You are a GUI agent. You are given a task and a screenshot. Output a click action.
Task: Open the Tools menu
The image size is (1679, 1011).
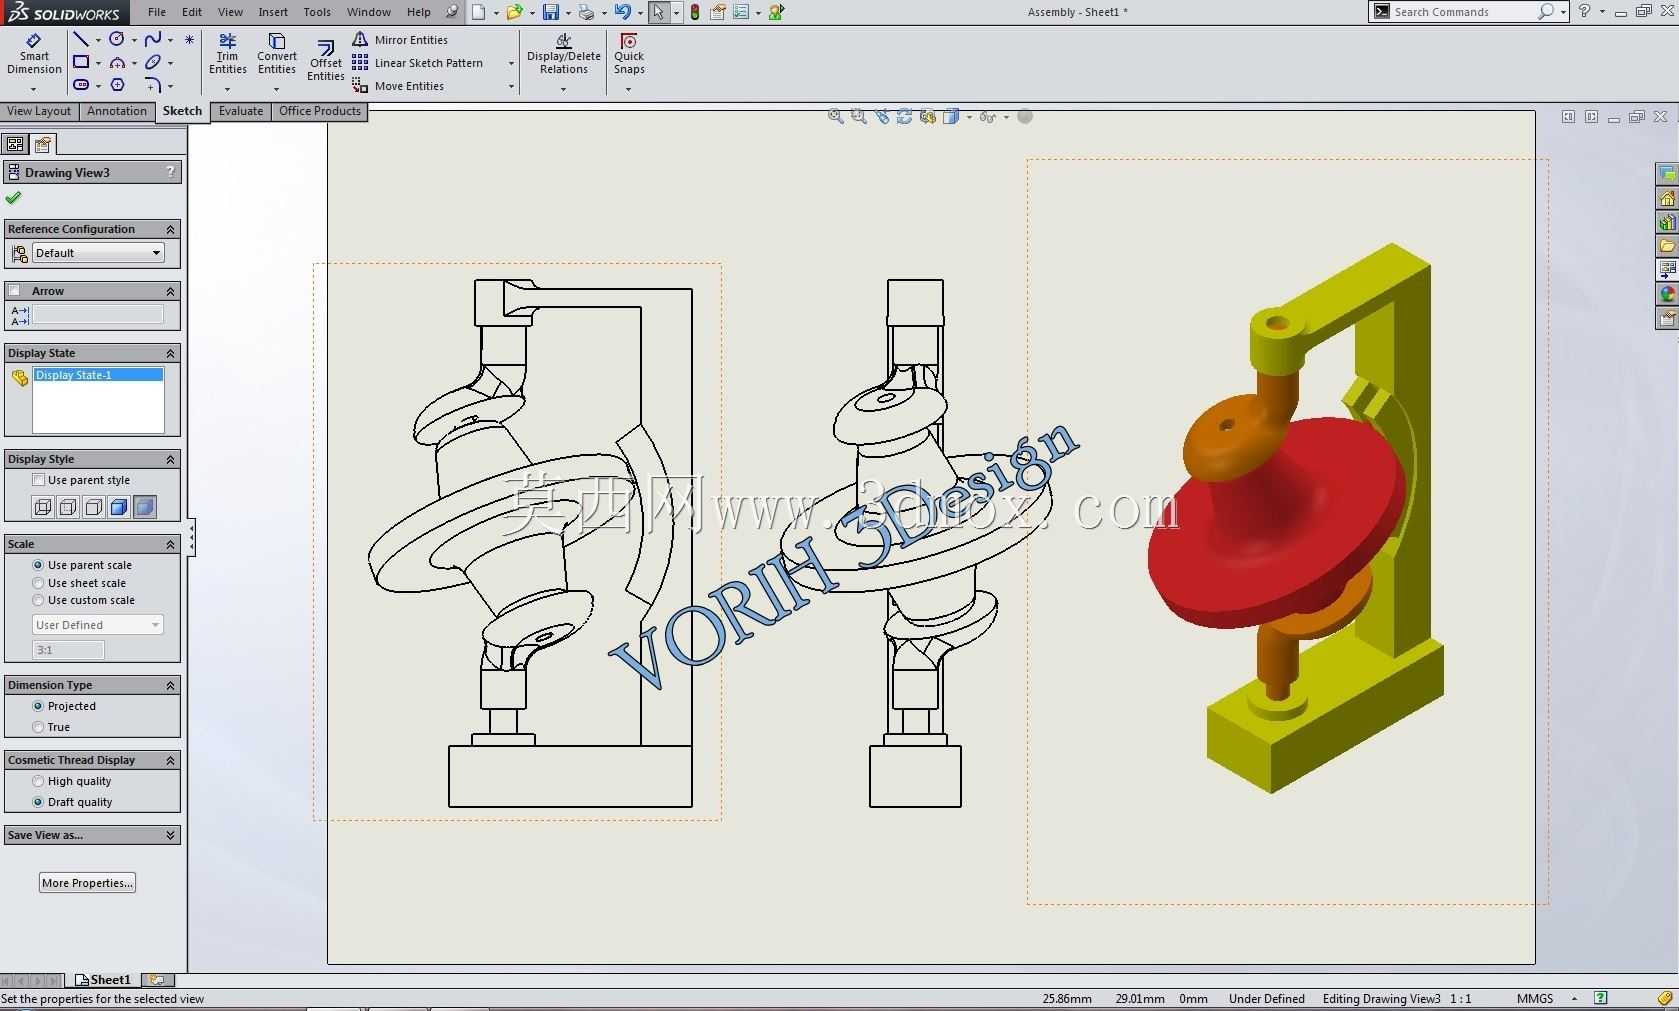[317, 12]
